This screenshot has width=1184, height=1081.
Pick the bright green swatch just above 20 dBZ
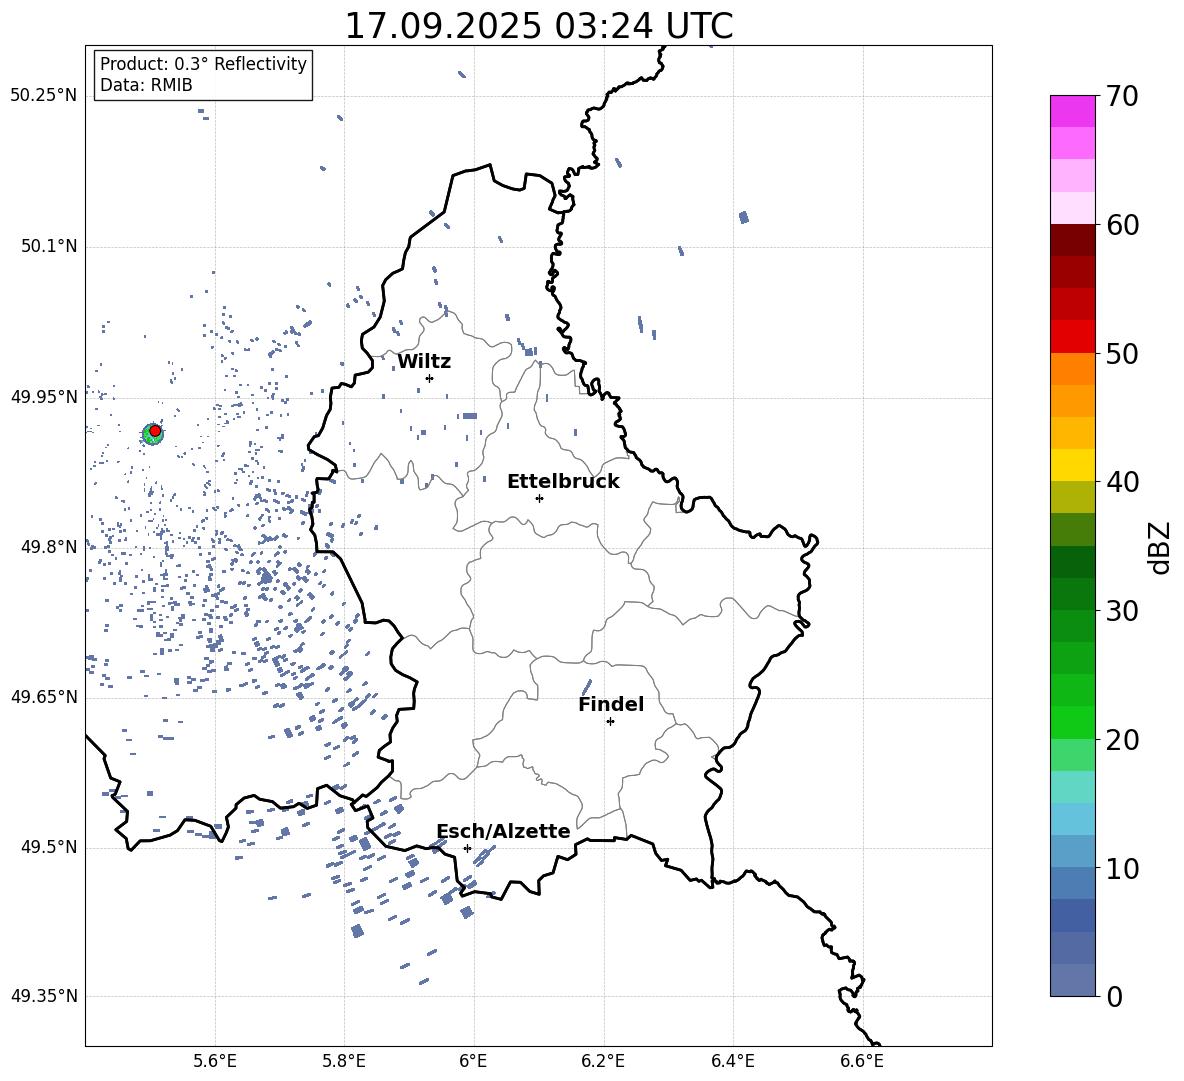[1073, 722]
